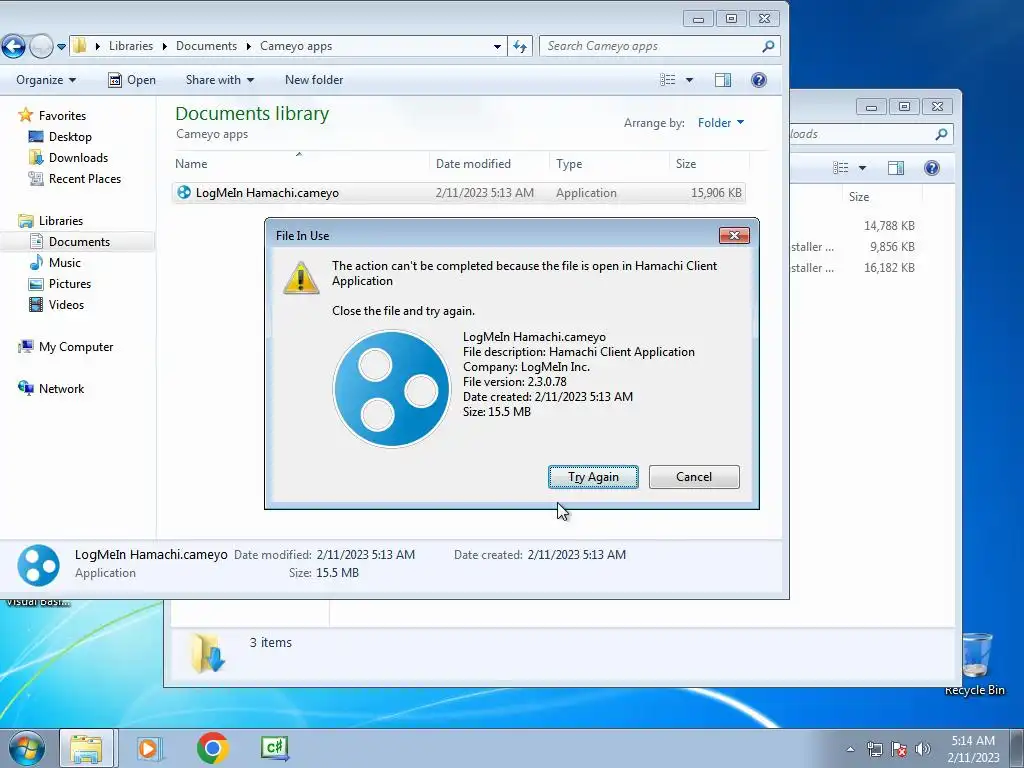Open Google Chrome from taskbar
Screen dimensions: 1024x768
212,748
